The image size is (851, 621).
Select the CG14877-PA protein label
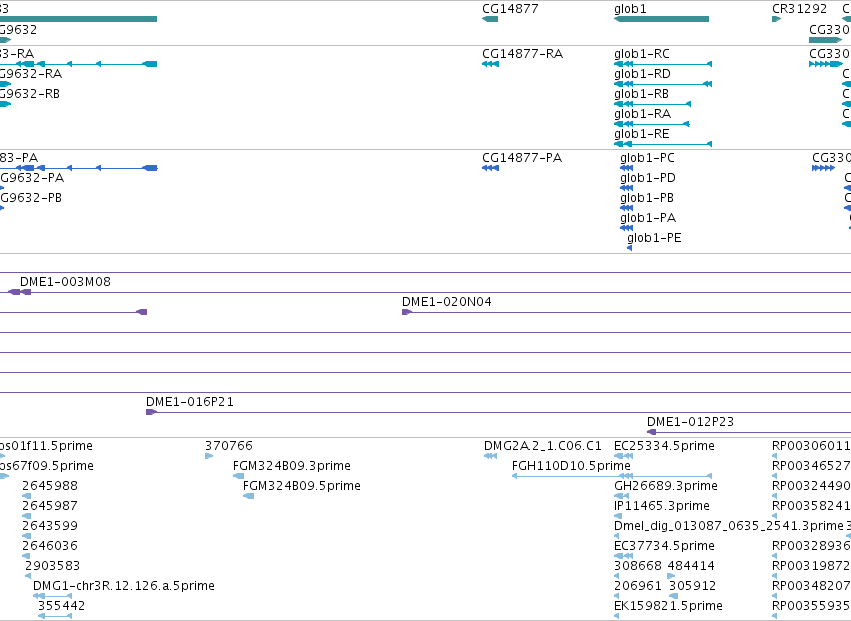coord(522,158)
